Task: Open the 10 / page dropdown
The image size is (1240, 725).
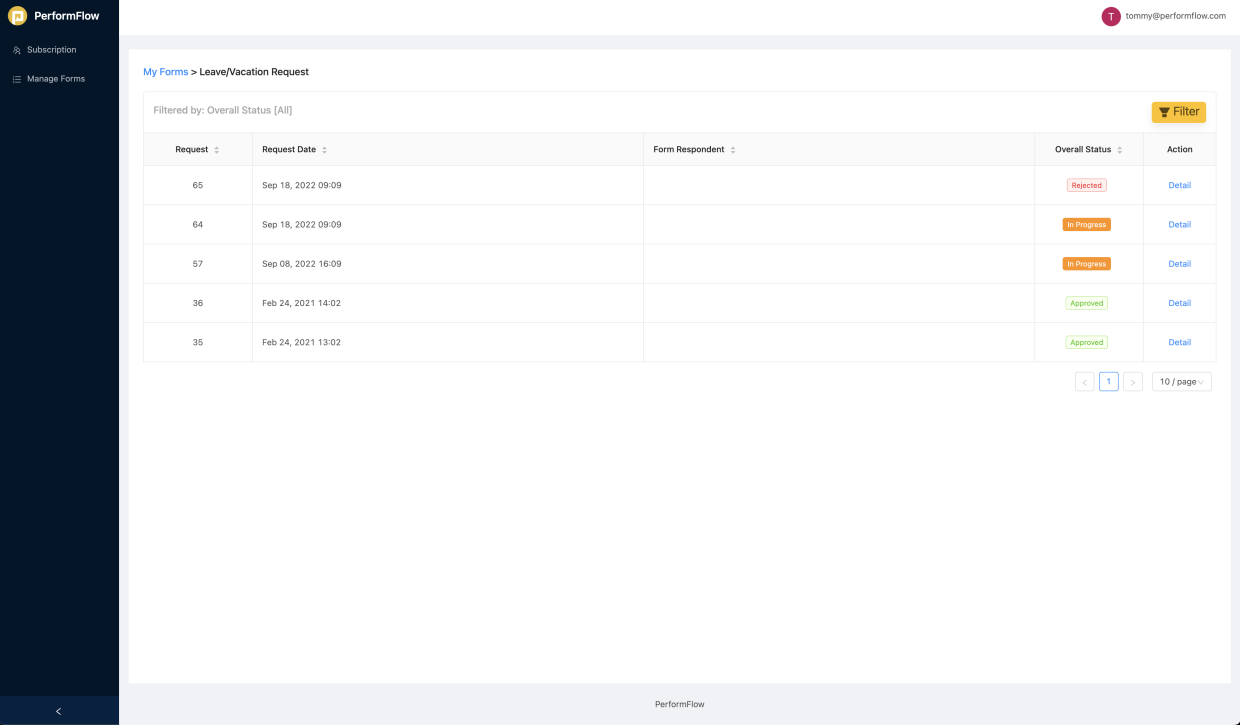Action: (1181, 381)
